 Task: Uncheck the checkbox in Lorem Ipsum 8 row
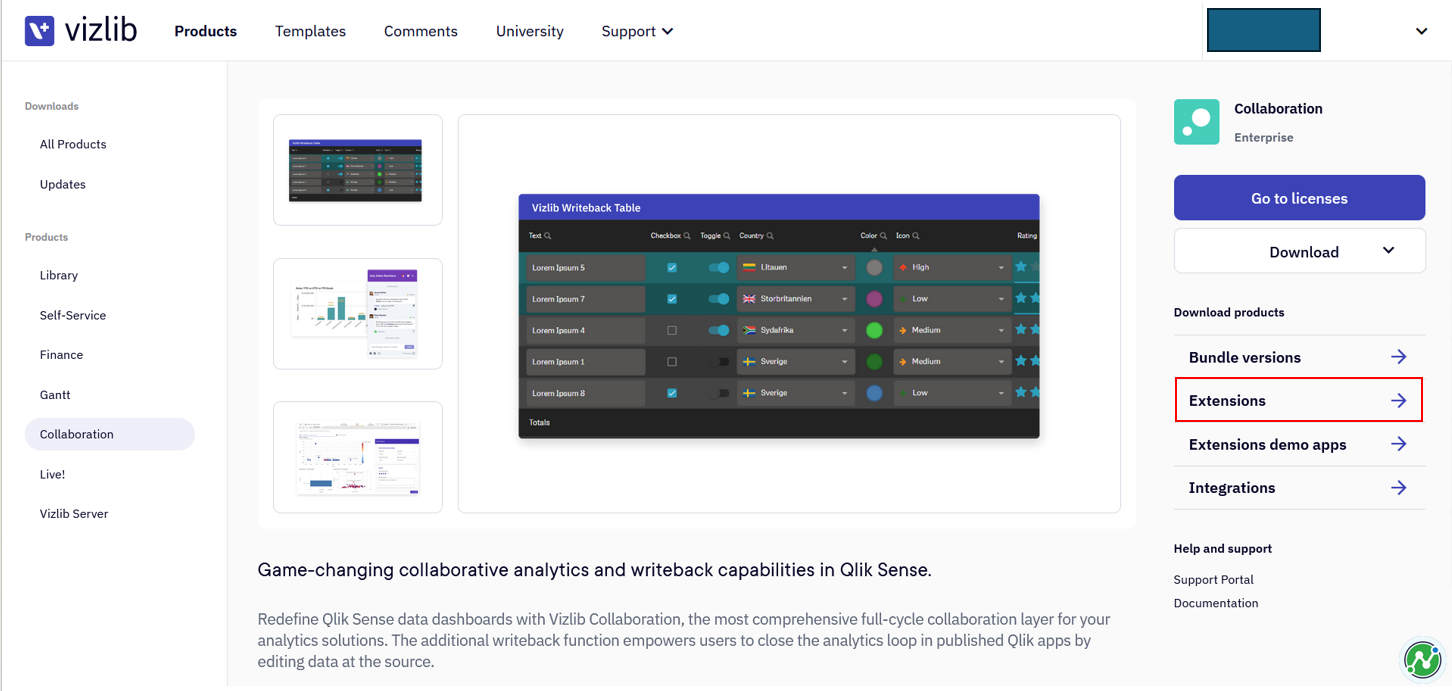coord(672,393)
